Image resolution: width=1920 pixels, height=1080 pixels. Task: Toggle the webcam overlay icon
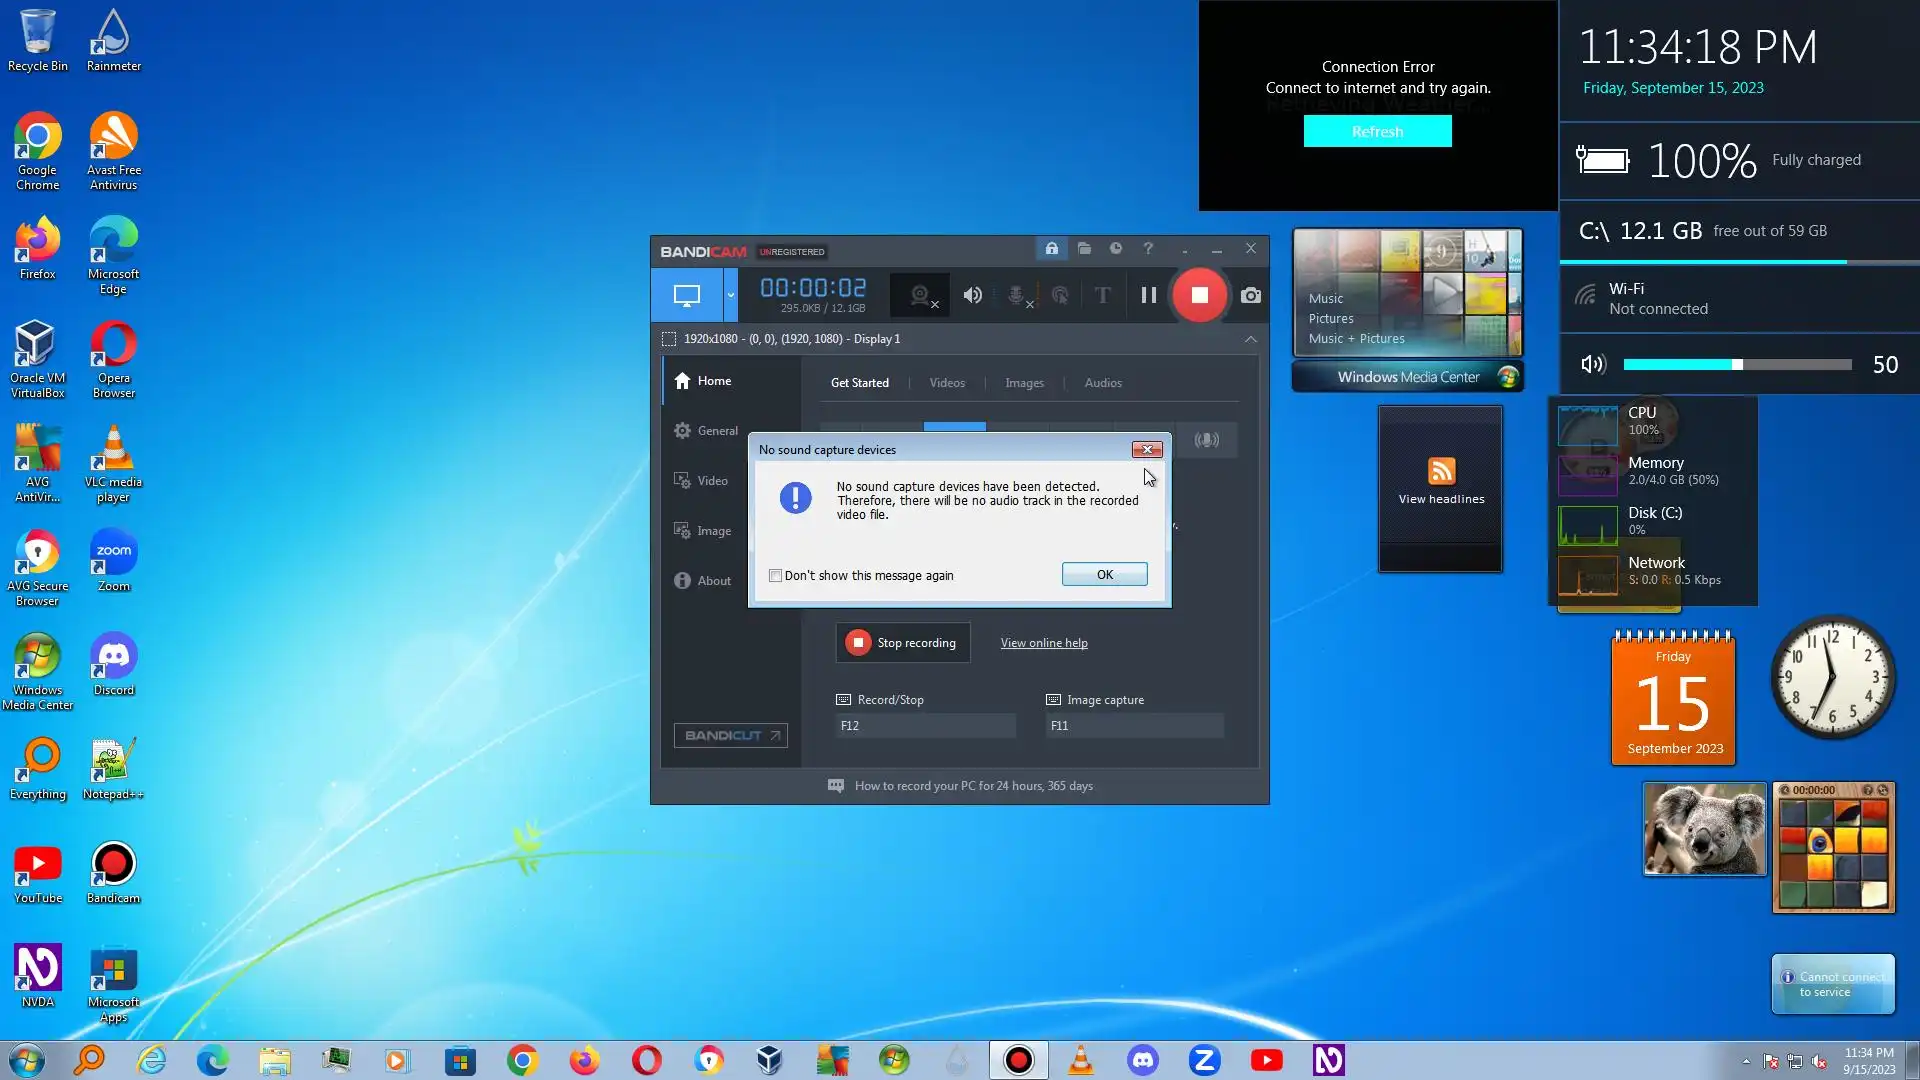pos(922,295)
